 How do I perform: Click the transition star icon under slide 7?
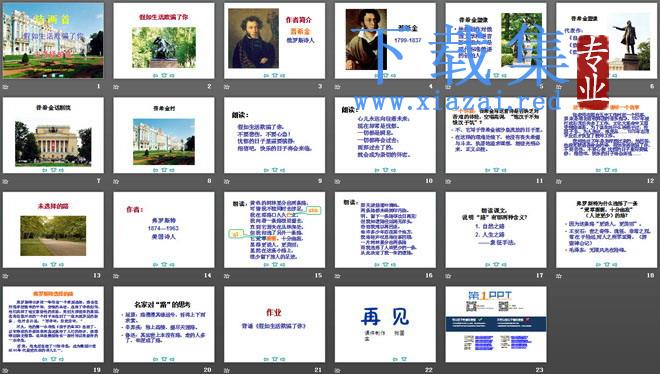[x=5, y=182]
